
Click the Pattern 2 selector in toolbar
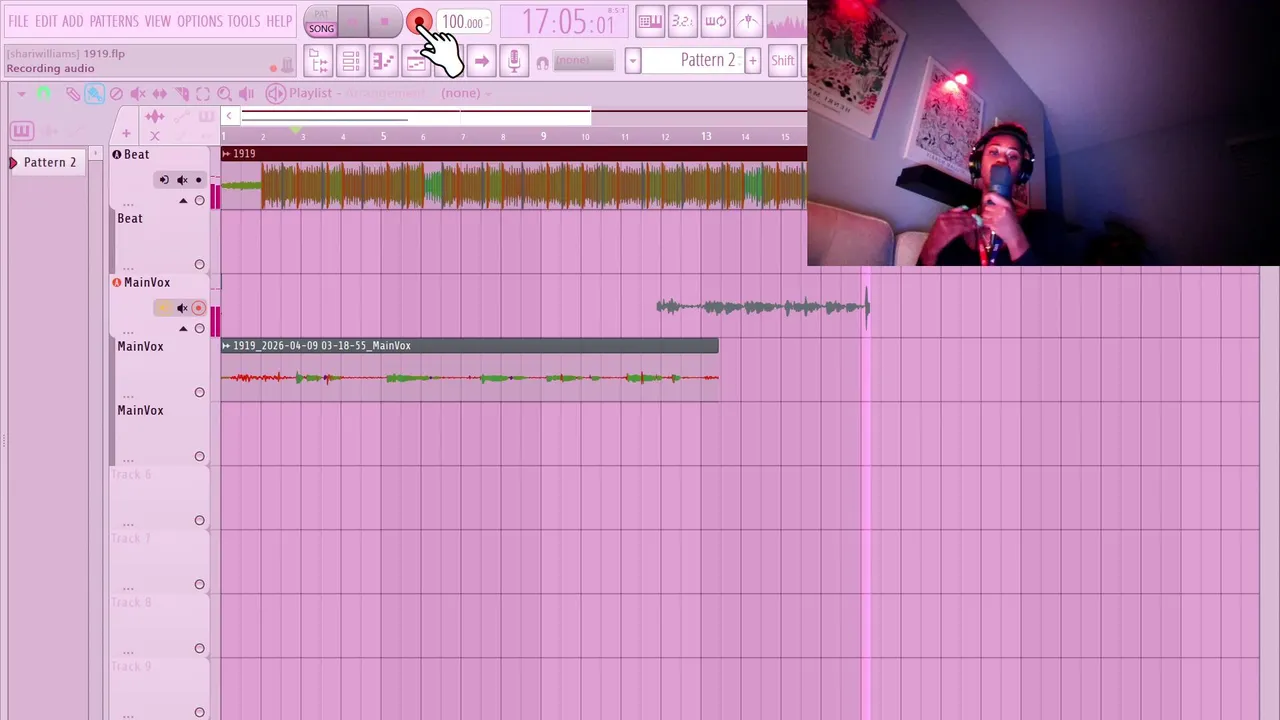pos(692,60)
